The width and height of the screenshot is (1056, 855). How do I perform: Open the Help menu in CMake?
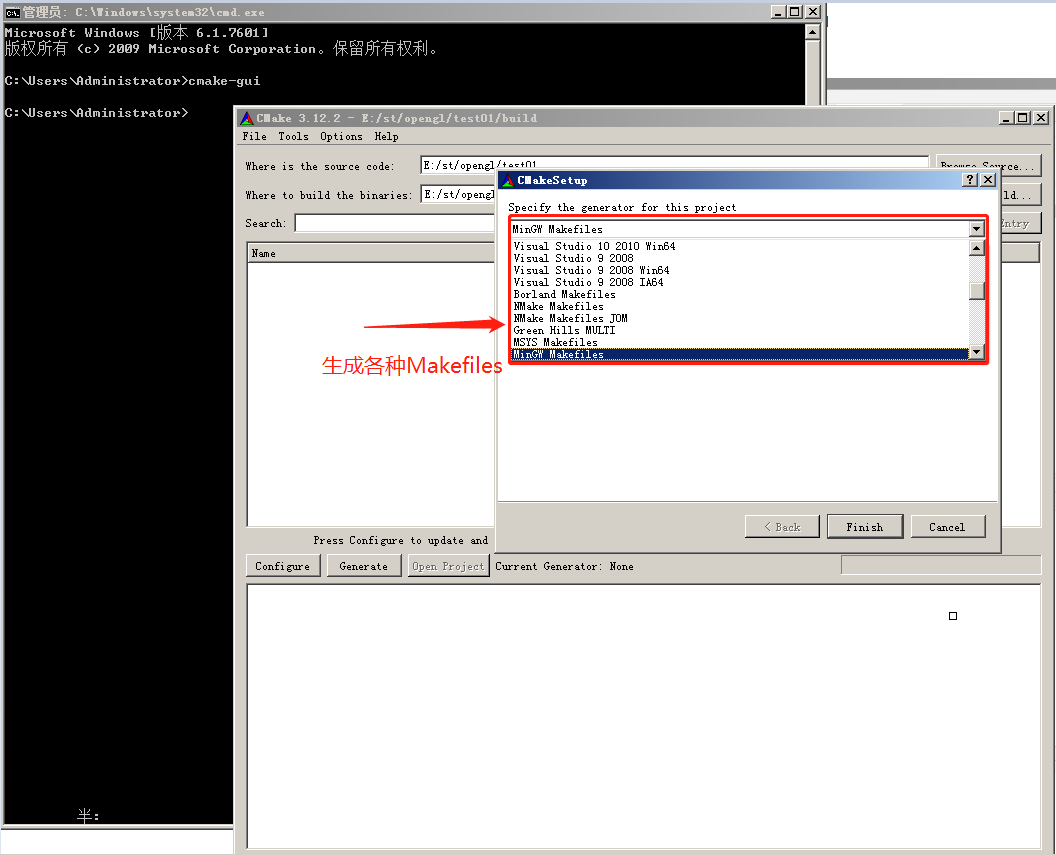[386, 137]
